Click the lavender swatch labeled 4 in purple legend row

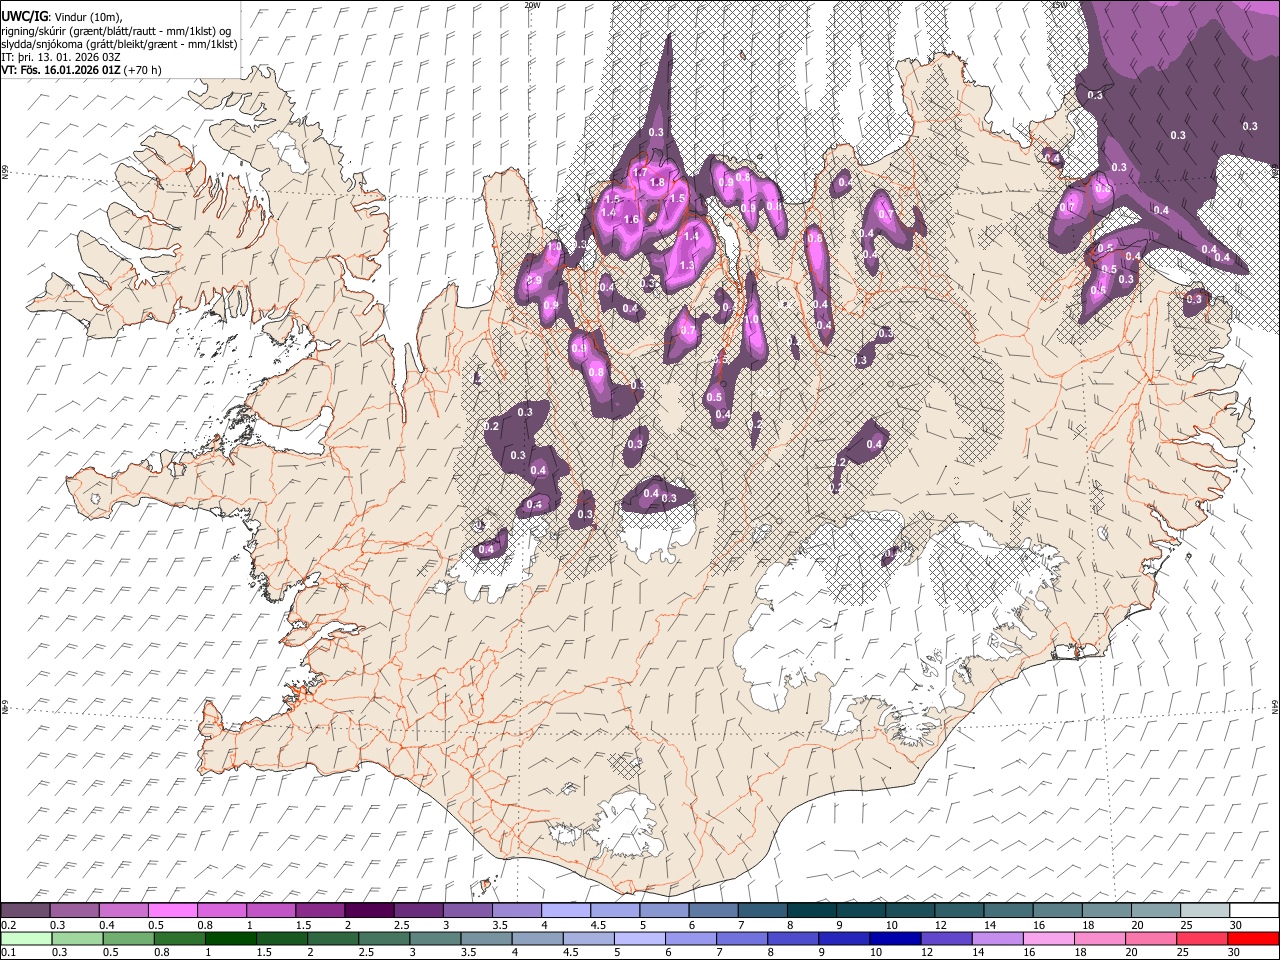point(566,910)
